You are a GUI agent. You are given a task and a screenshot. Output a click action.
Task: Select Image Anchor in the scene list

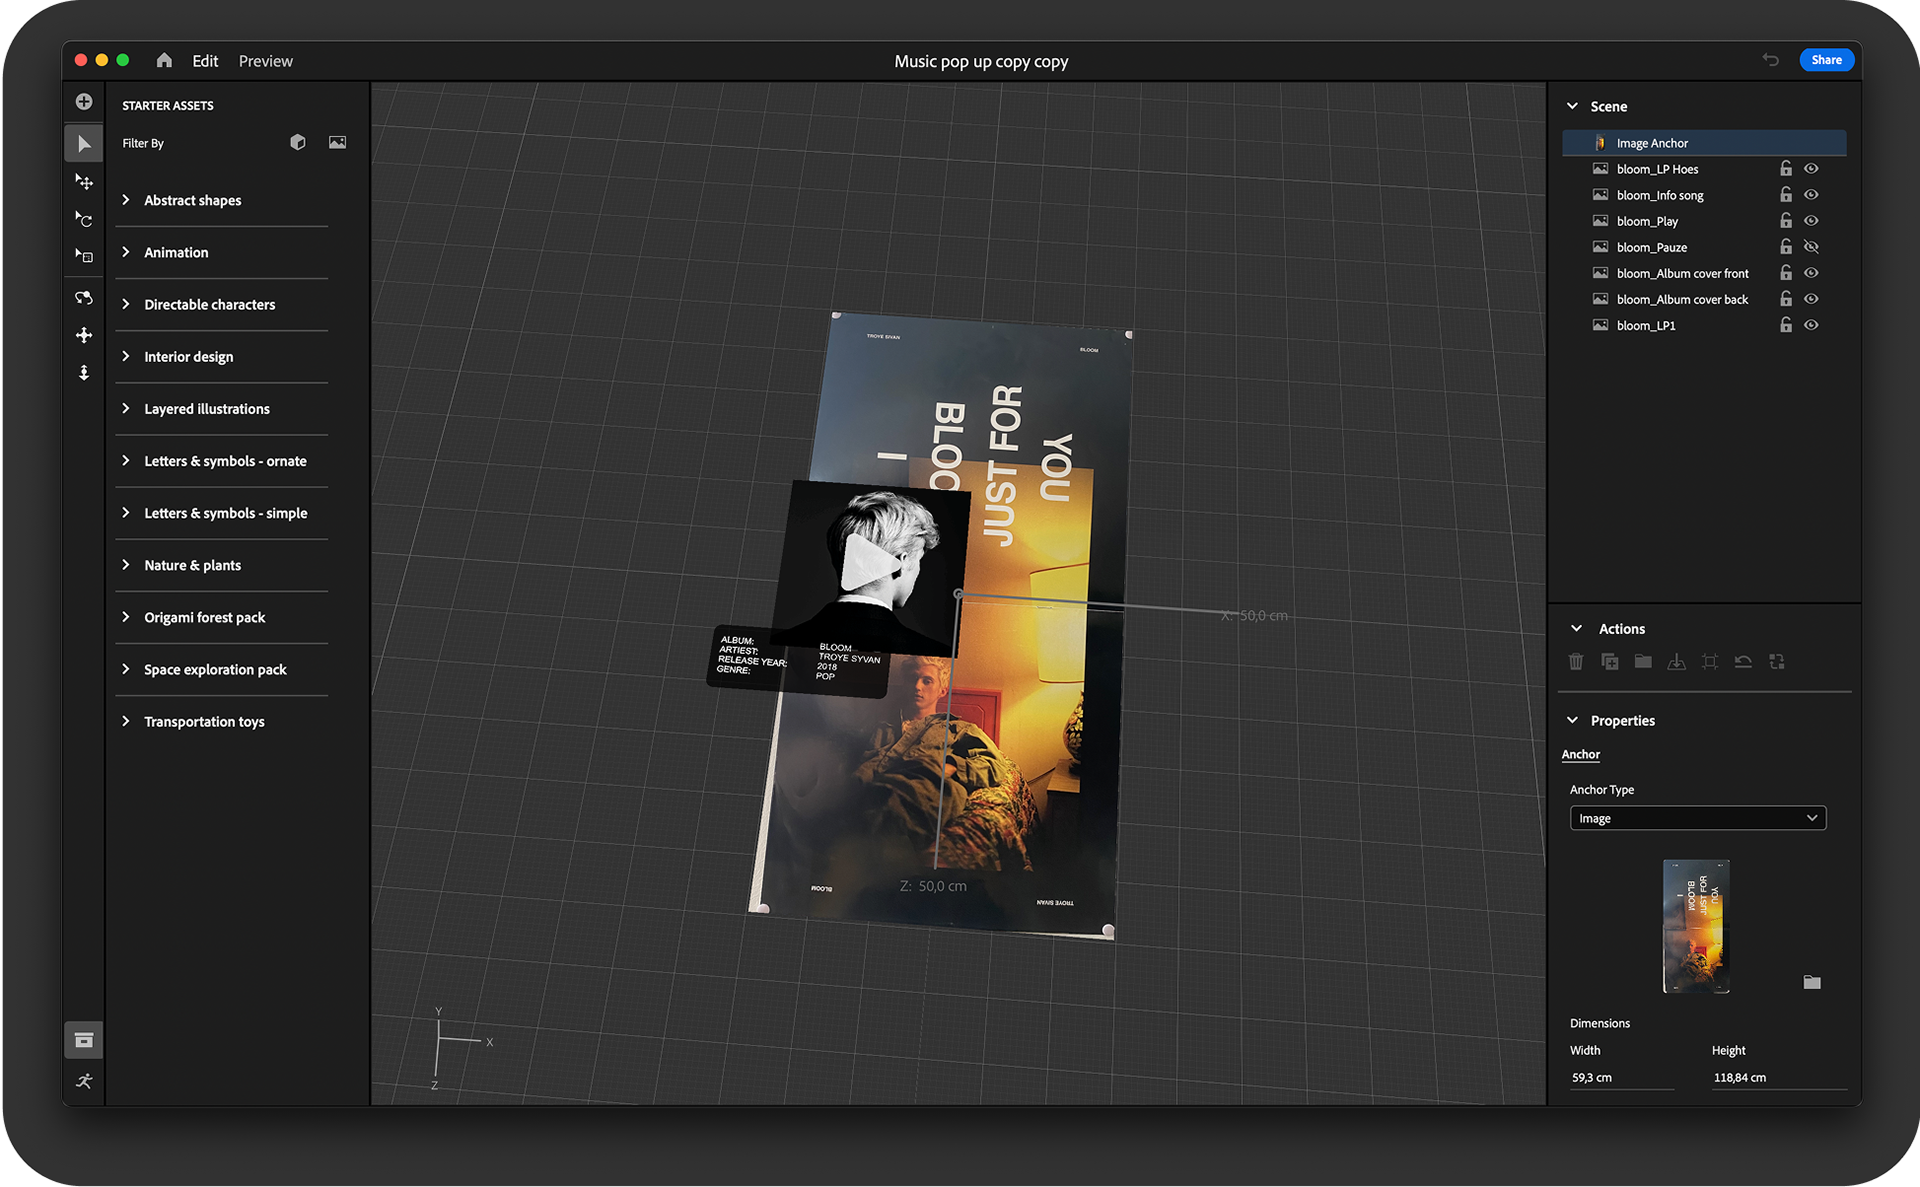tap(1704, 143)
